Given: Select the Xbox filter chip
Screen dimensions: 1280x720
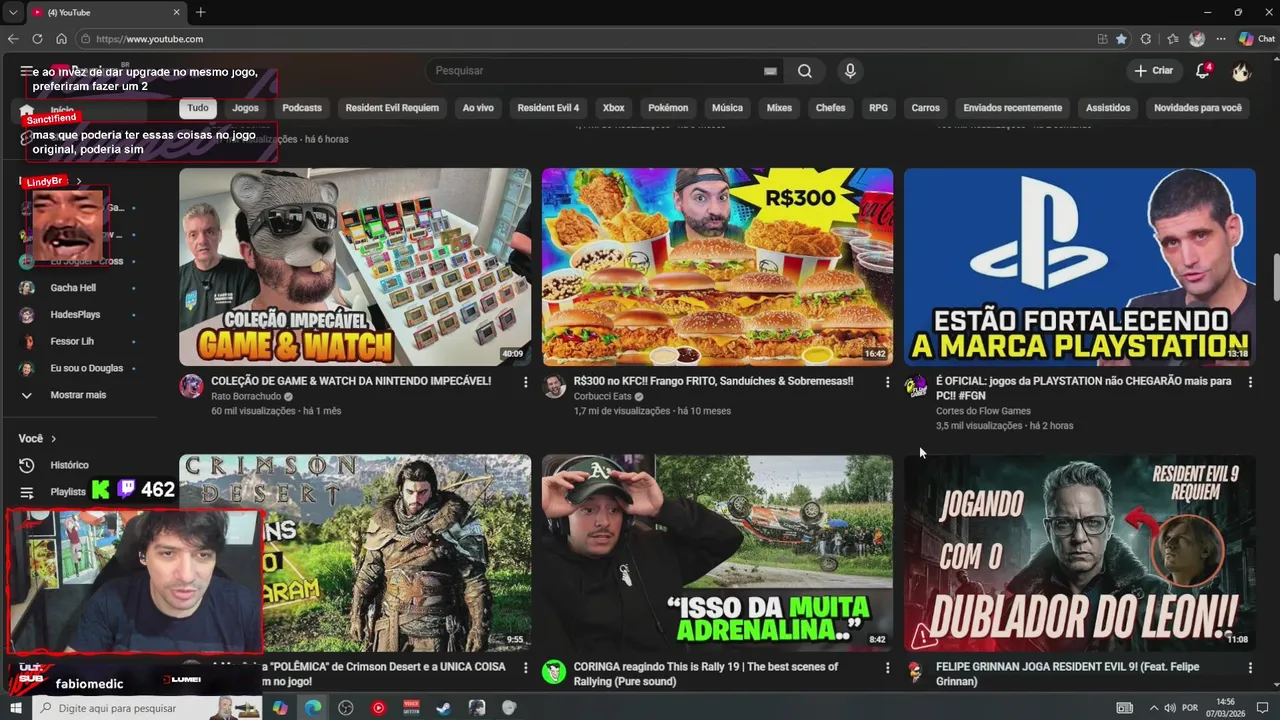Looking at the screenshot, I should click(x=613, y=108).
